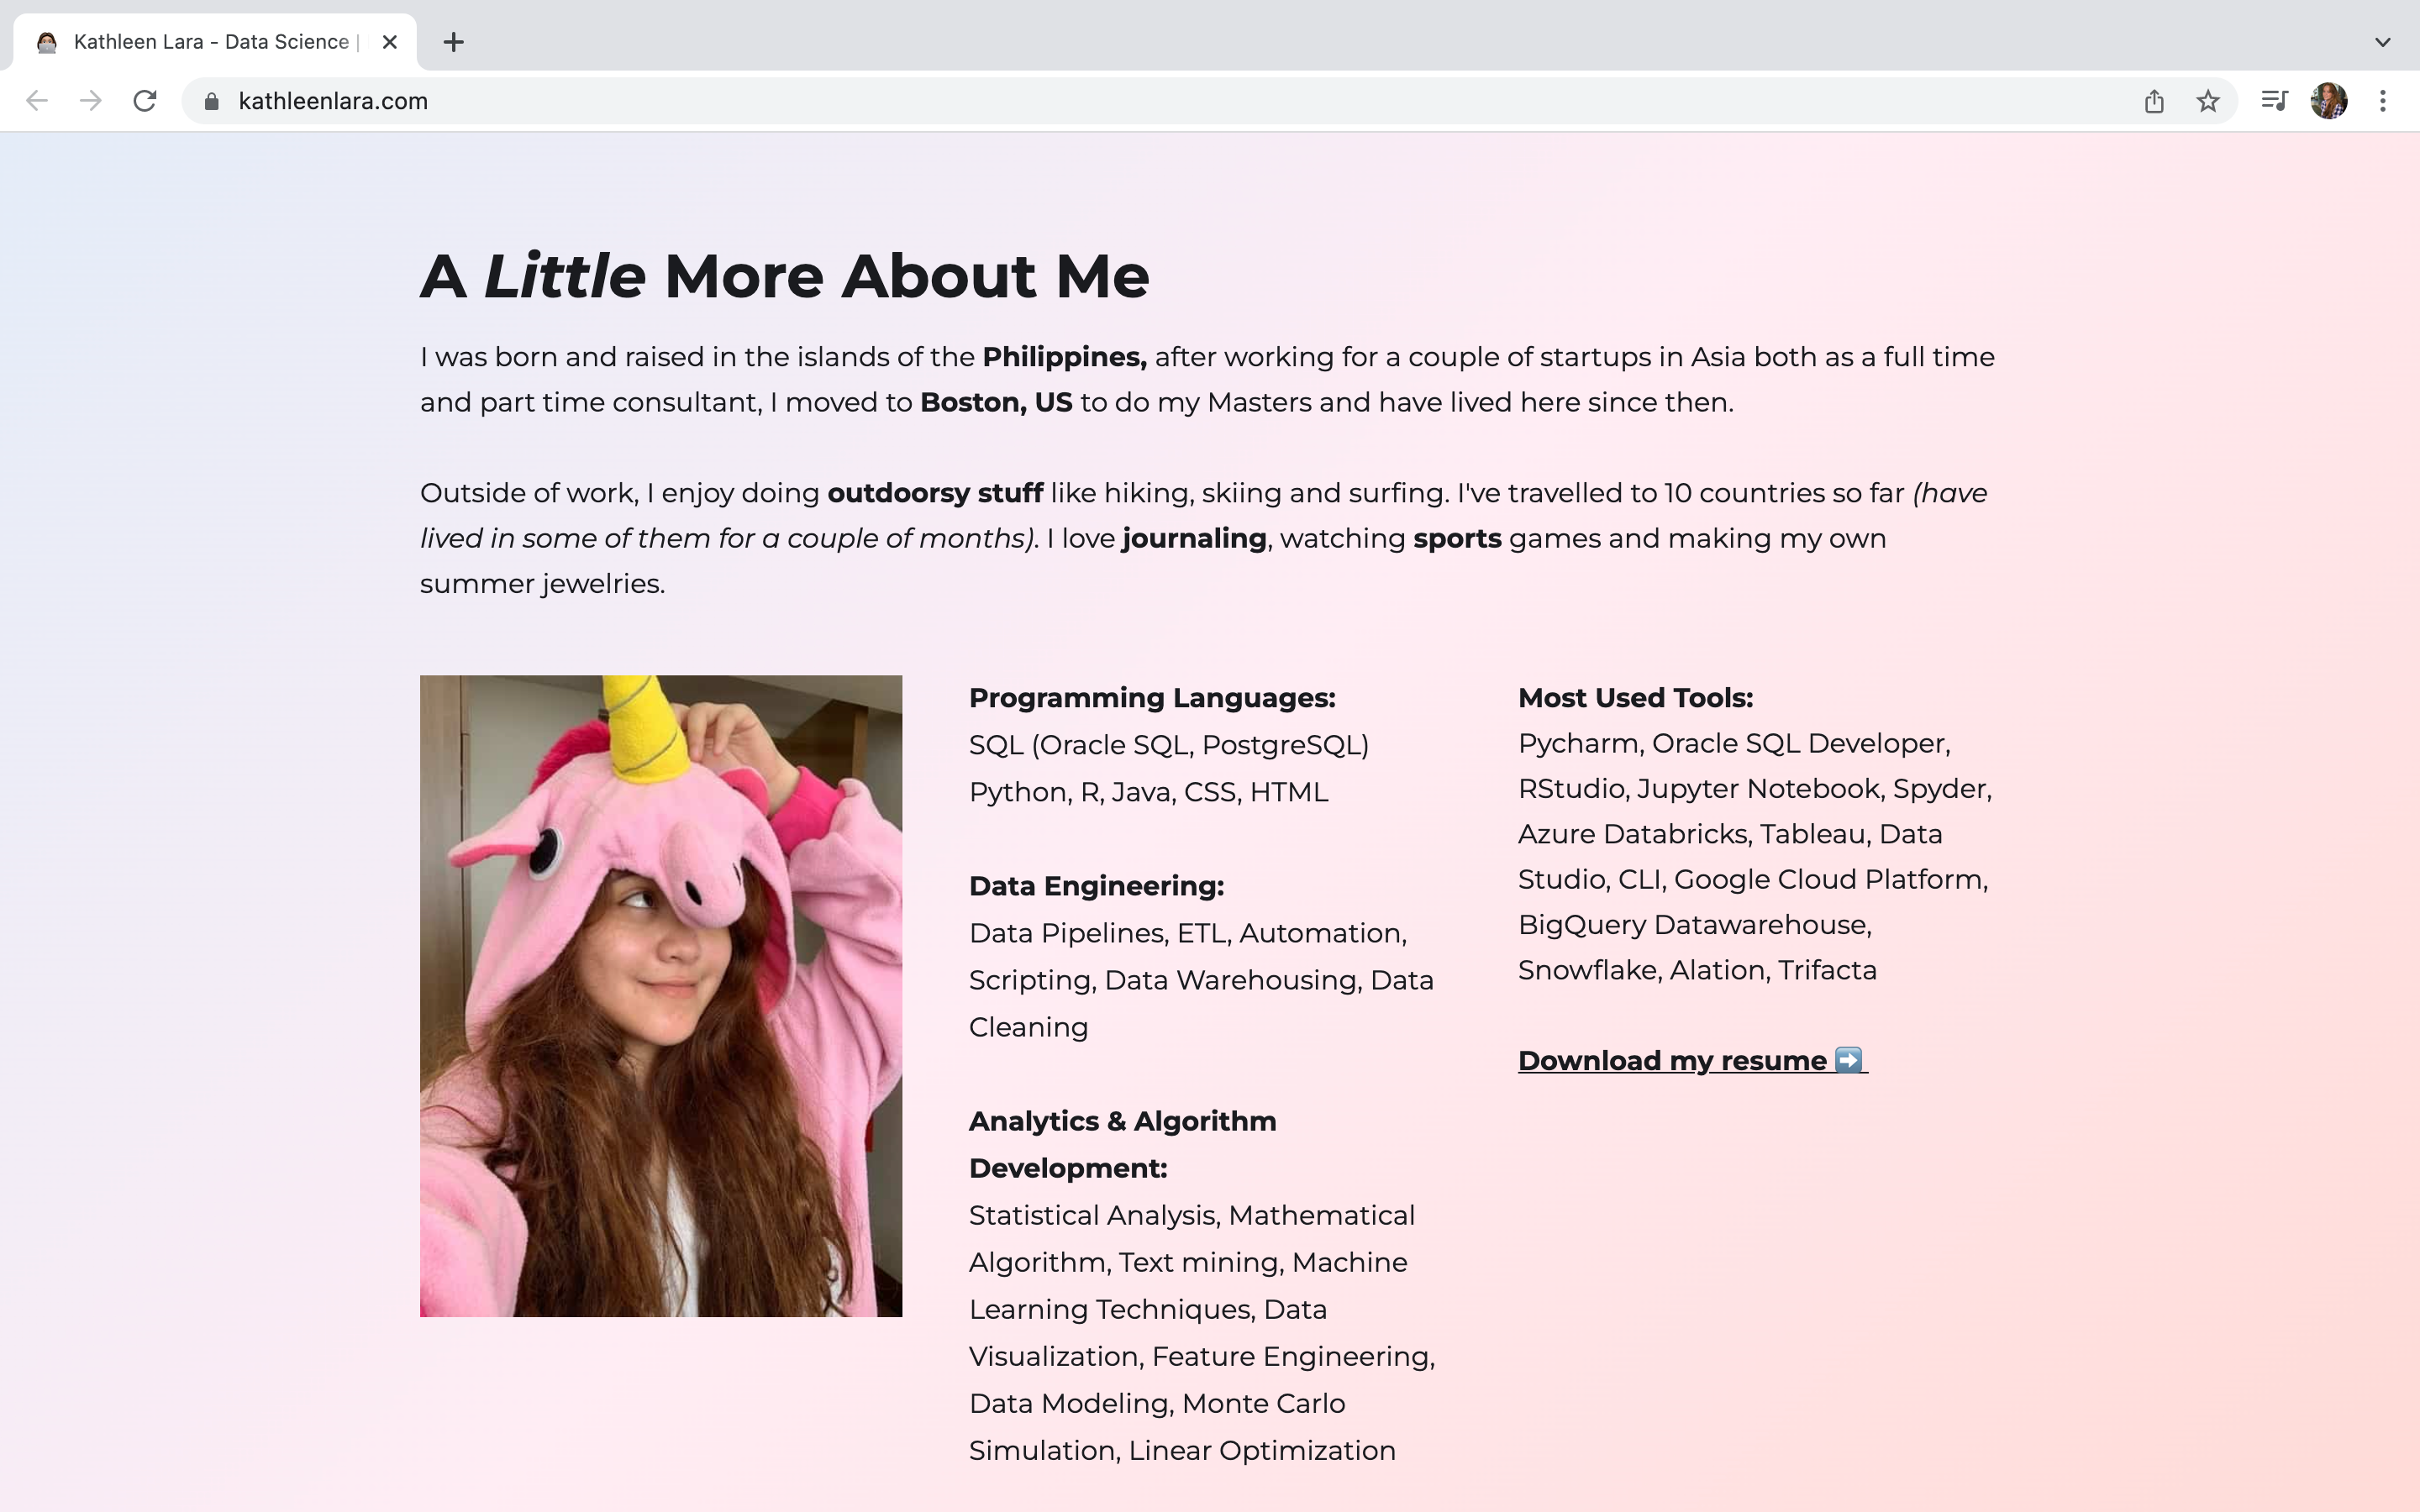Select the Kathleen Lara - Data Science tab
This screenshot has width=2420, height=1512.
(x=210, y=42)
